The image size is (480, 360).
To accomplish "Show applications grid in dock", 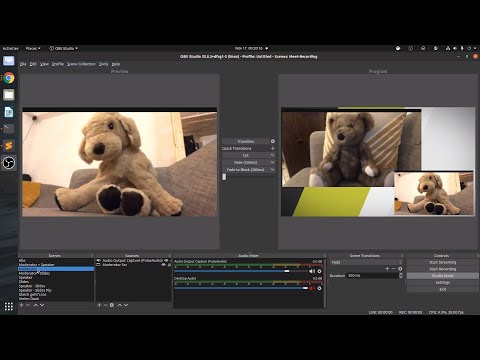I will [x=9, y=306].
